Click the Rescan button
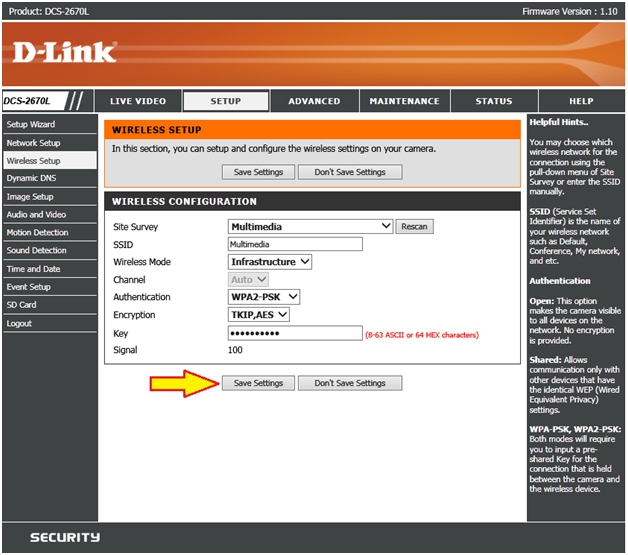 pyautogui.click(x=414, y=227)
